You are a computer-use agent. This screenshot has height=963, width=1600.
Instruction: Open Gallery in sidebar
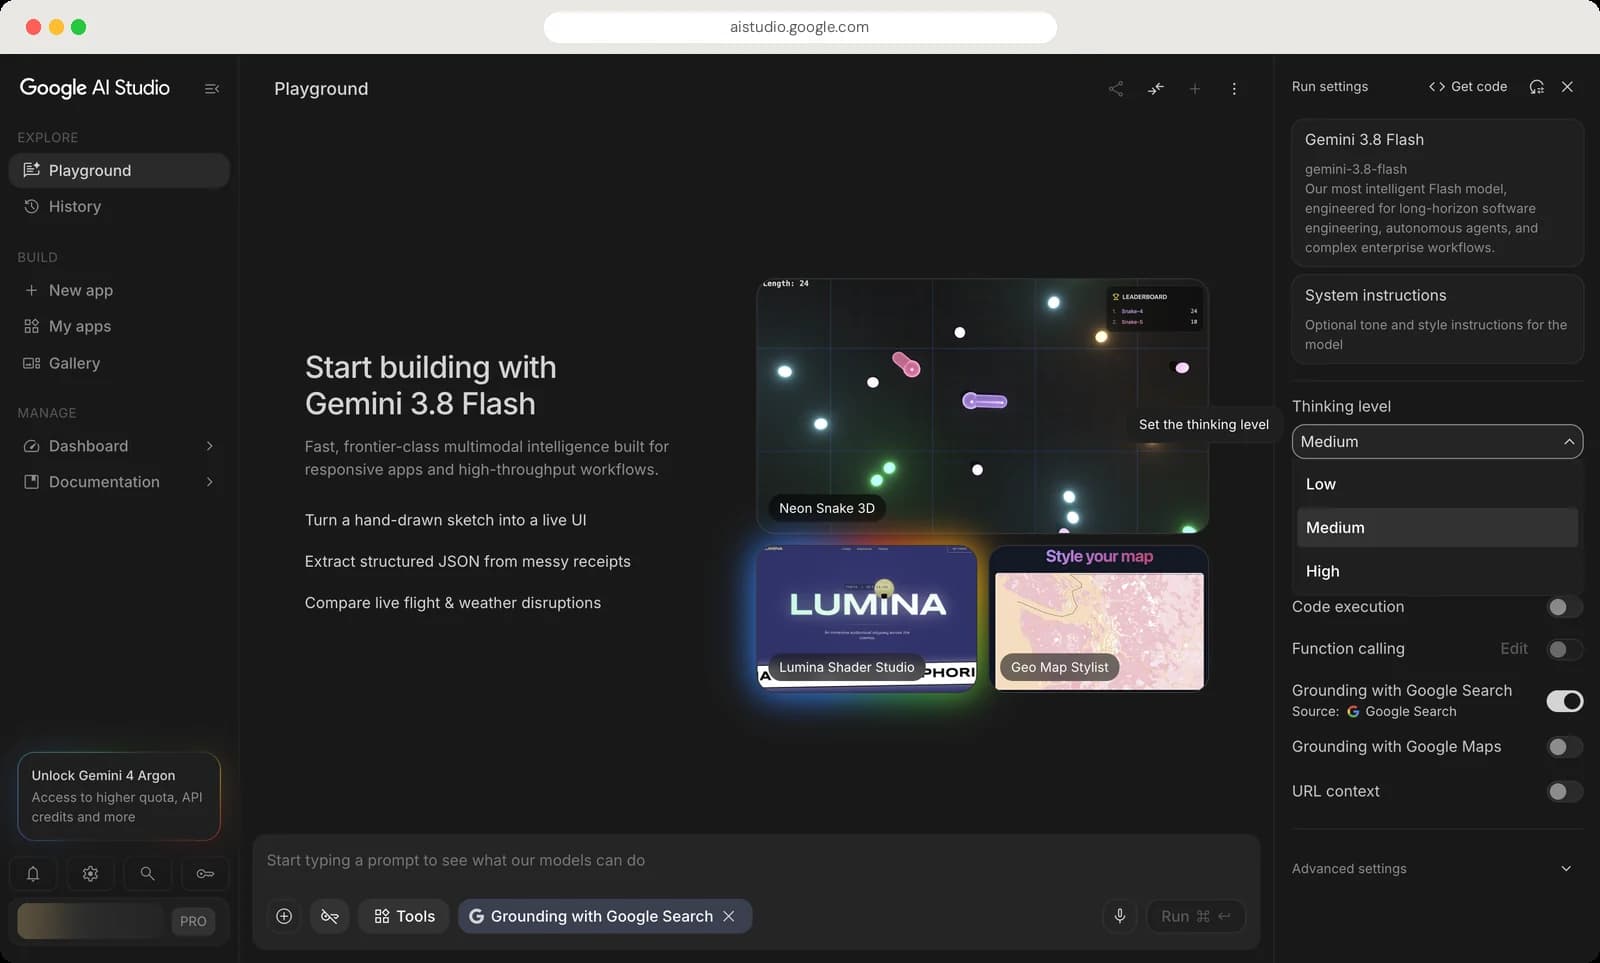click(x=119, y=363)
